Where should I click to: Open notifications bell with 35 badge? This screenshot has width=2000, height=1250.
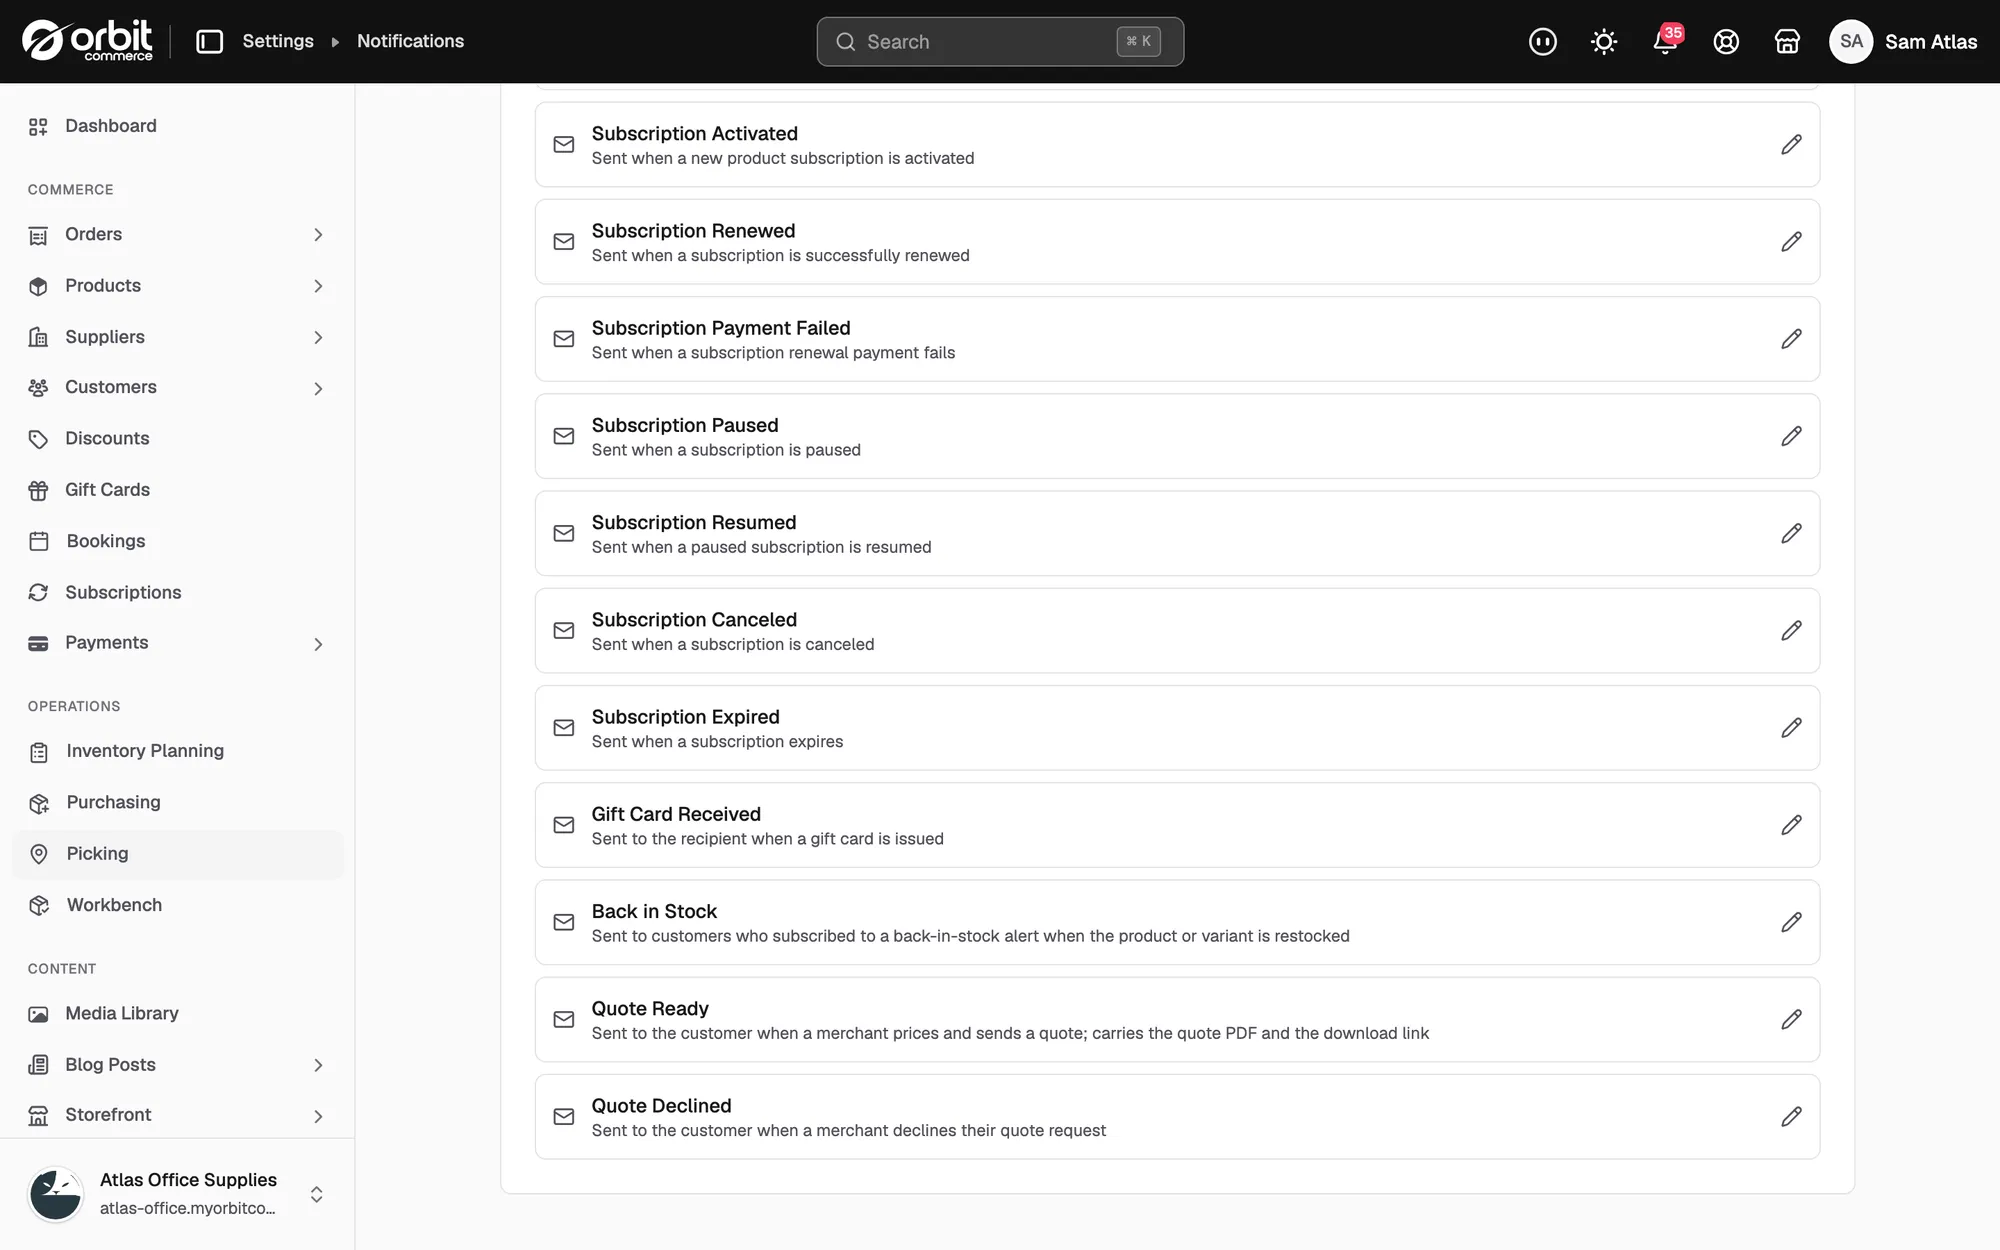click(x=1666, y=41)
